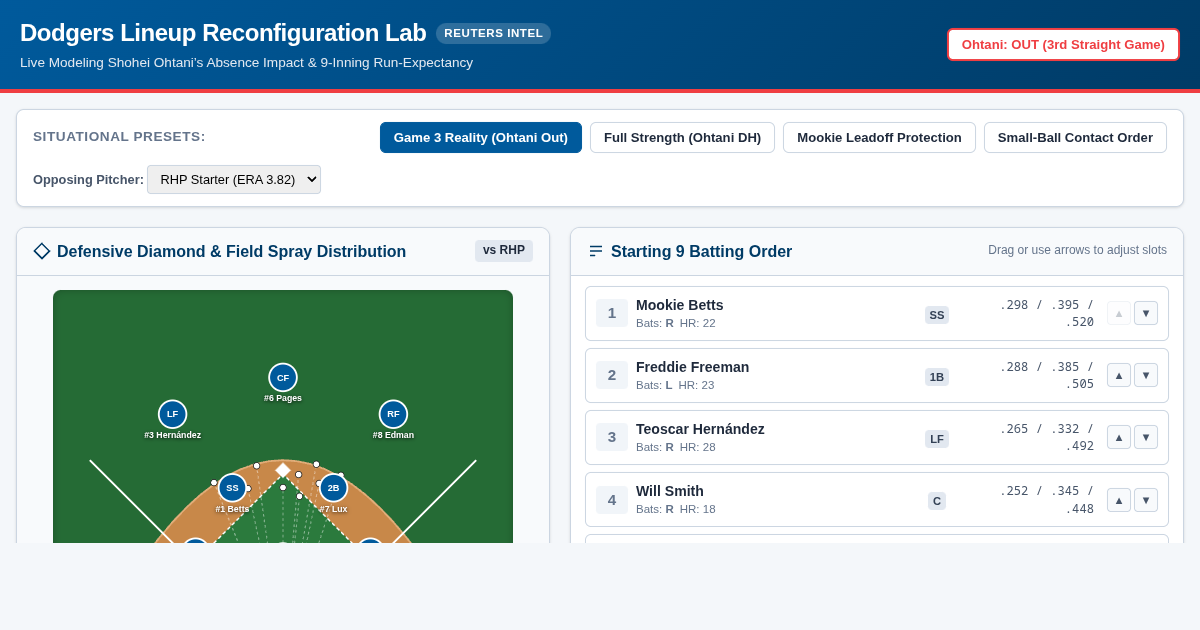This screenshot has height=630, width=1200.
Task: Select the RF marker for Edman
Action: (x=393, y=414)
